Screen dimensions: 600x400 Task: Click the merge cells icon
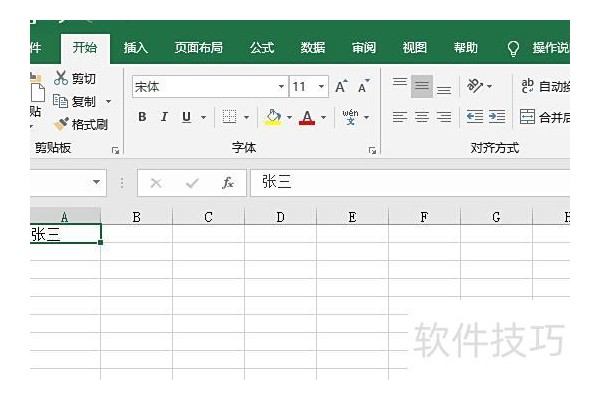pyautogui.click(x=527, y=117)
